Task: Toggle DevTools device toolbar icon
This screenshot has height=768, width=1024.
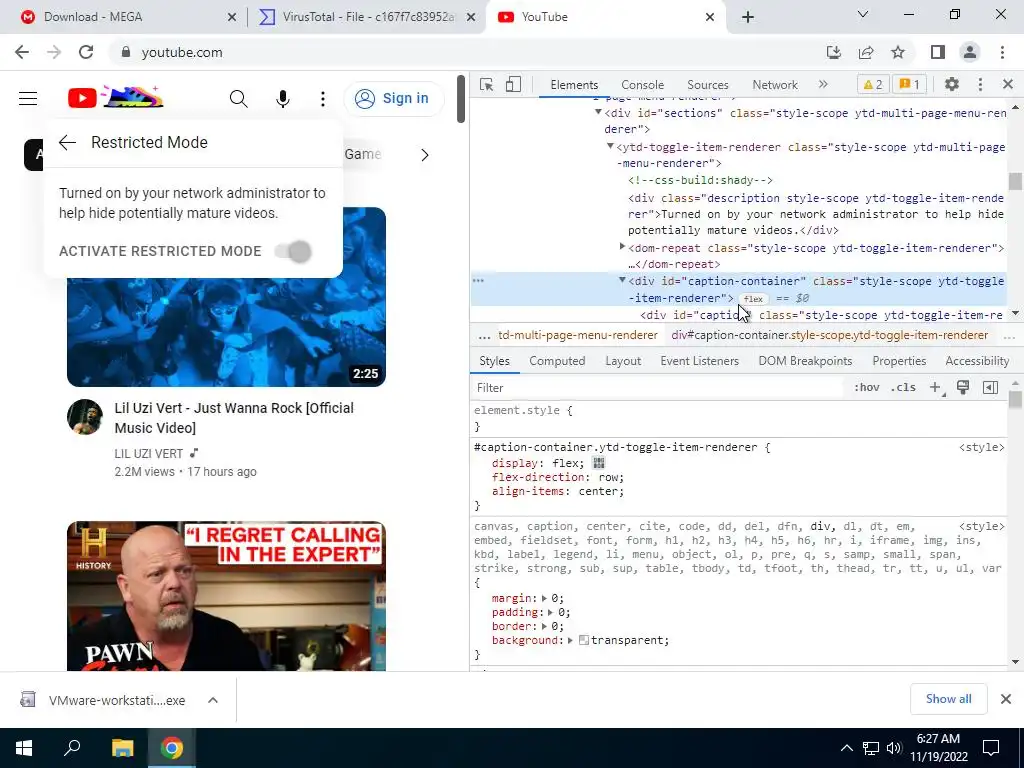Action: click(513, 85)
